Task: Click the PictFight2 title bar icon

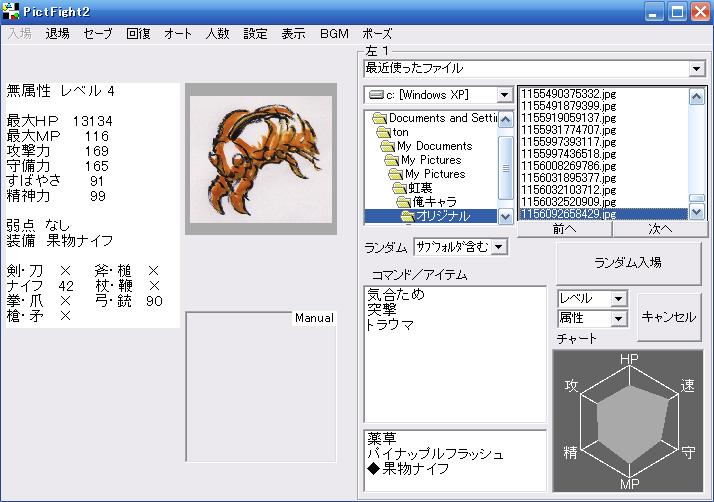Action: pyautogui.click(x=10, y=11)
